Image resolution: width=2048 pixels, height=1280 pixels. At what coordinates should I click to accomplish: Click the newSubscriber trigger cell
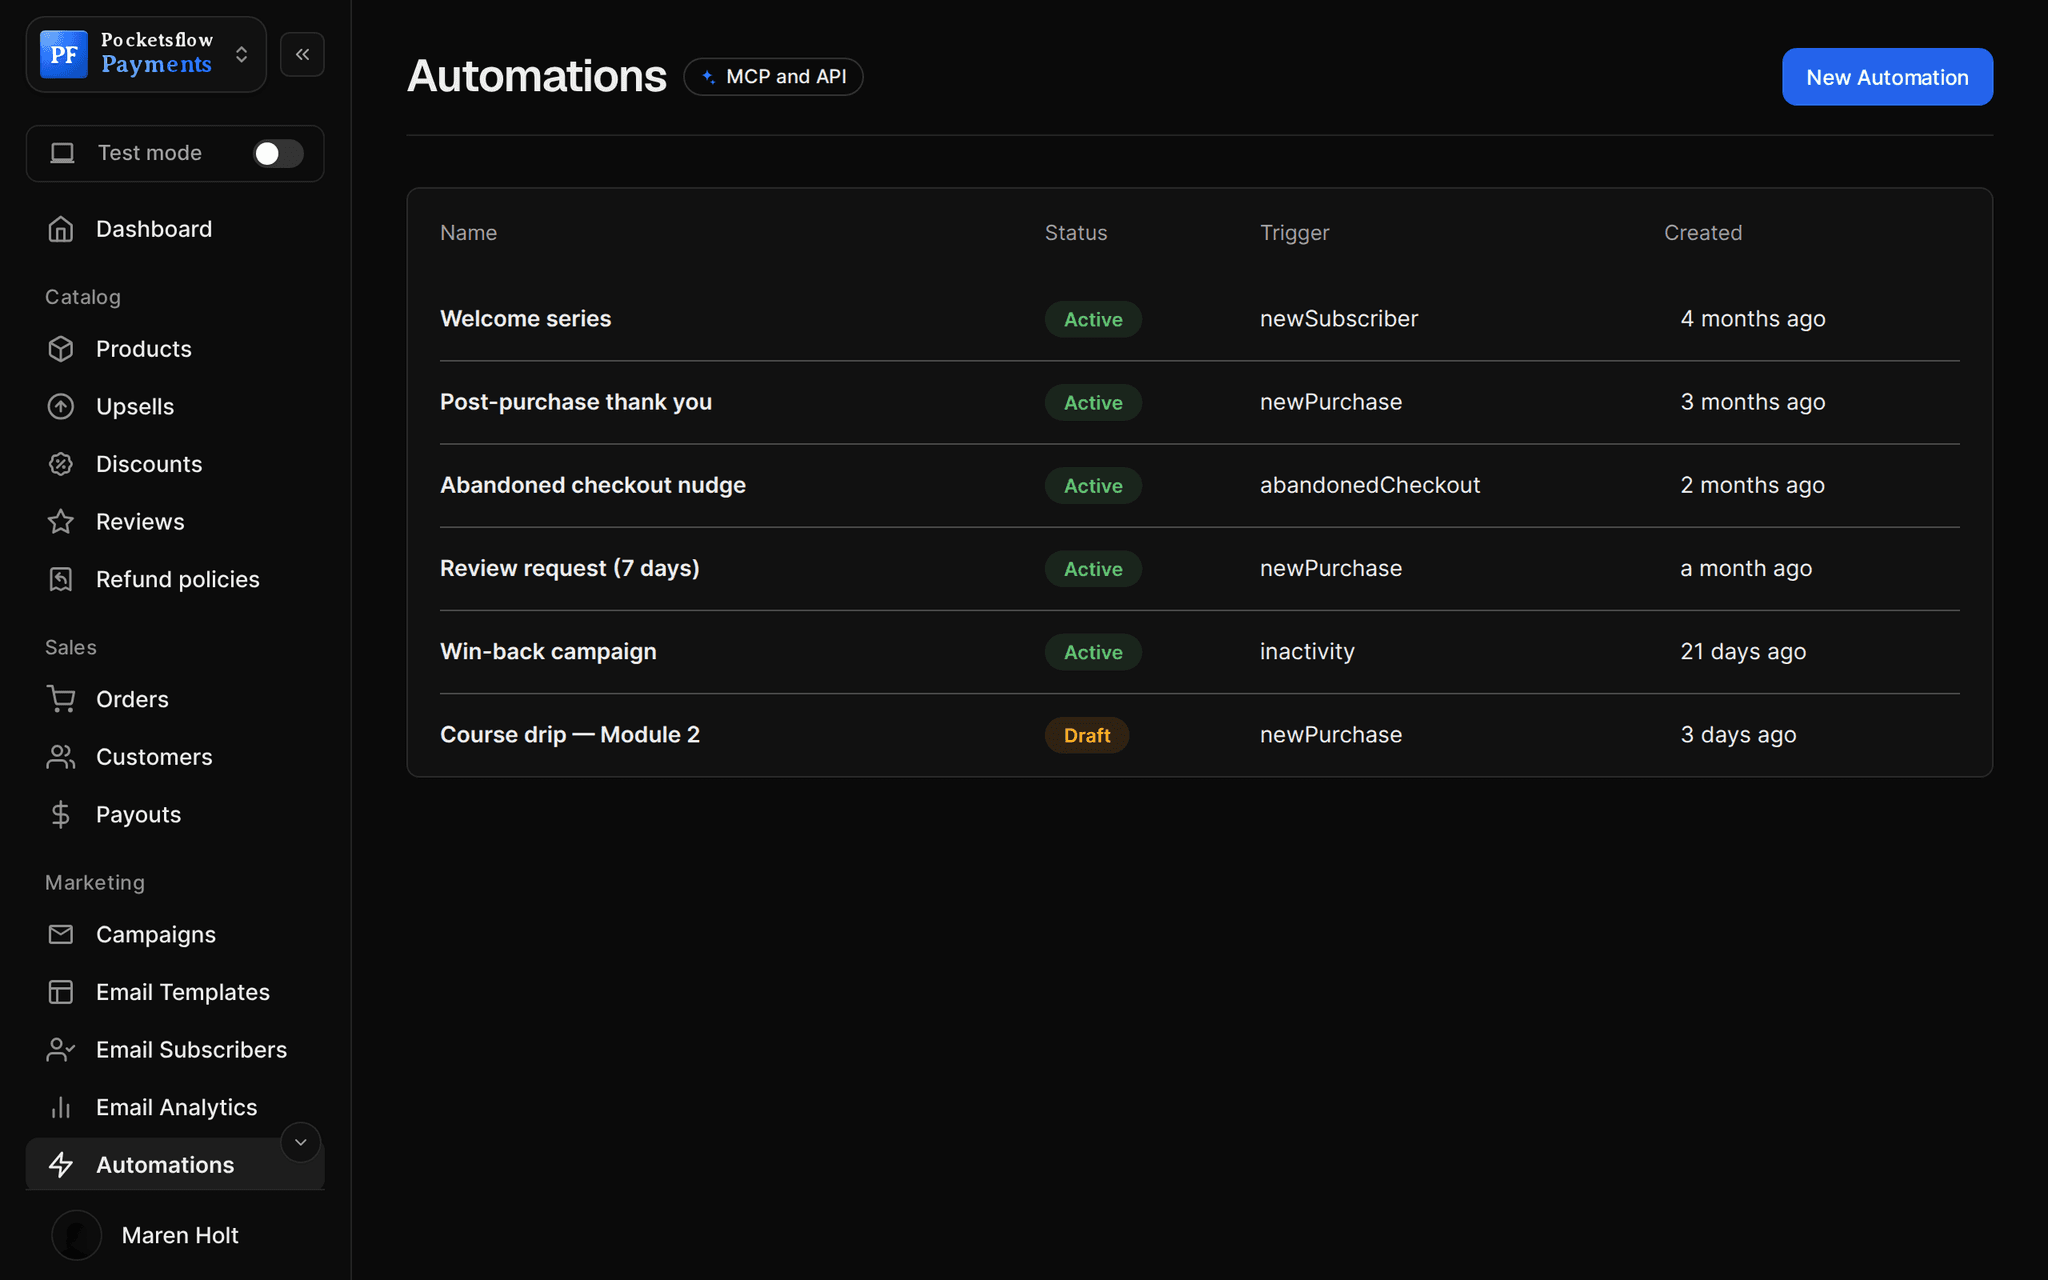coord(1339,319)
